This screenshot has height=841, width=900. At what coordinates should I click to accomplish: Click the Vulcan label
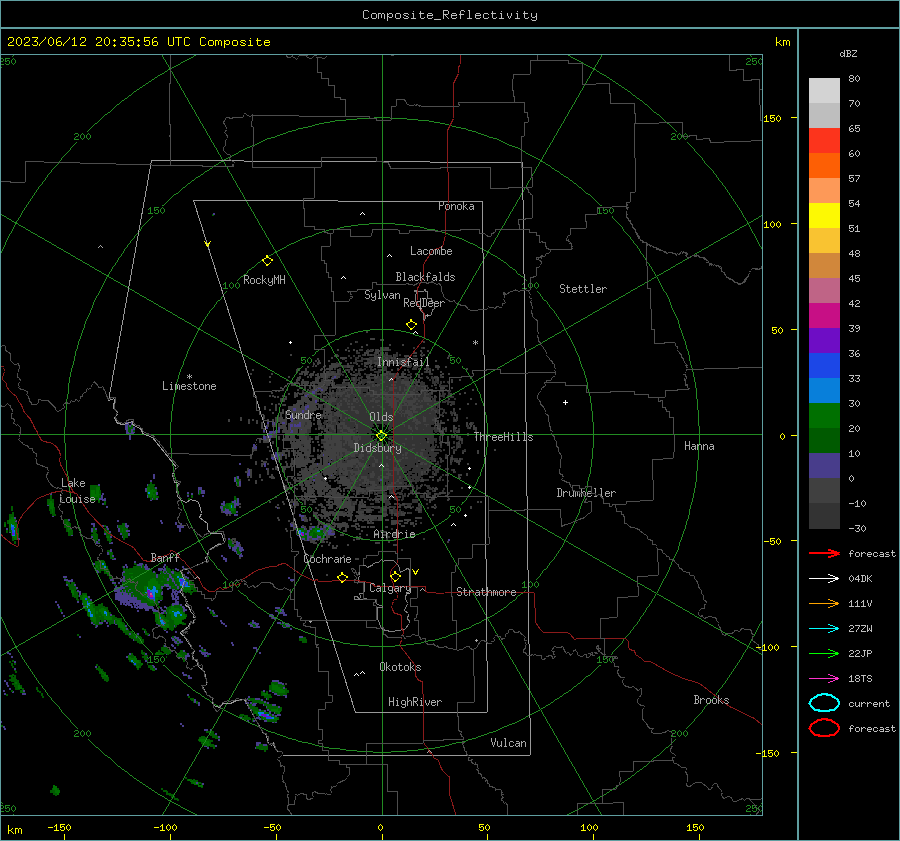pos(508,743)
